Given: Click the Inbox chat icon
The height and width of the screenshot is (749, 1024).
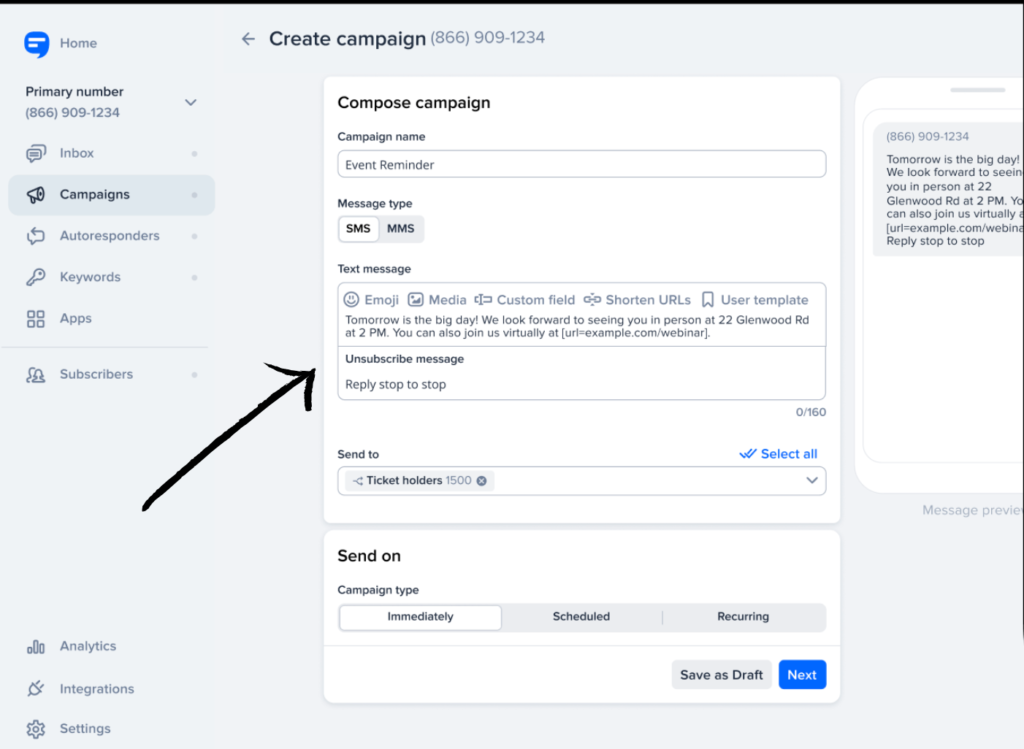Looking at the screenshot, I should click(36, 153).
